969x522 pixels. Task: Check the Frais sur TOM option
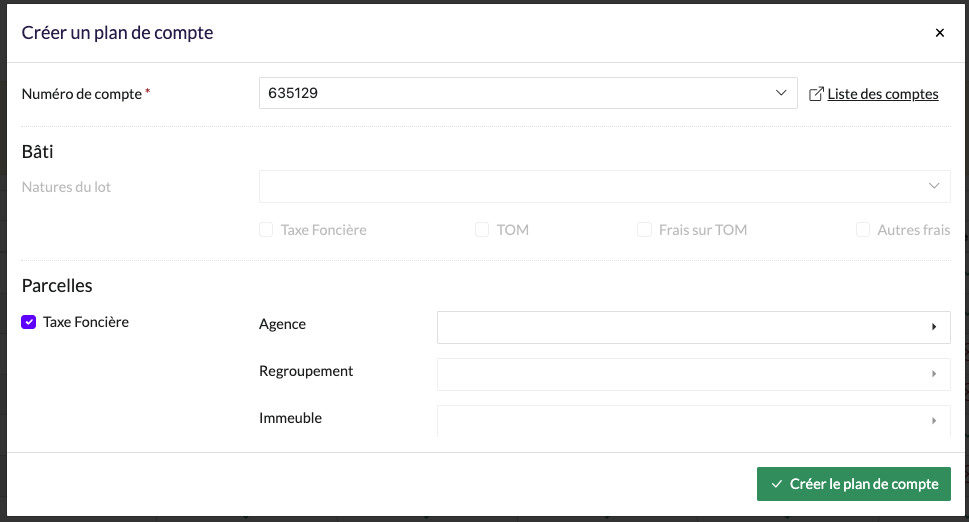pos(644,230)
